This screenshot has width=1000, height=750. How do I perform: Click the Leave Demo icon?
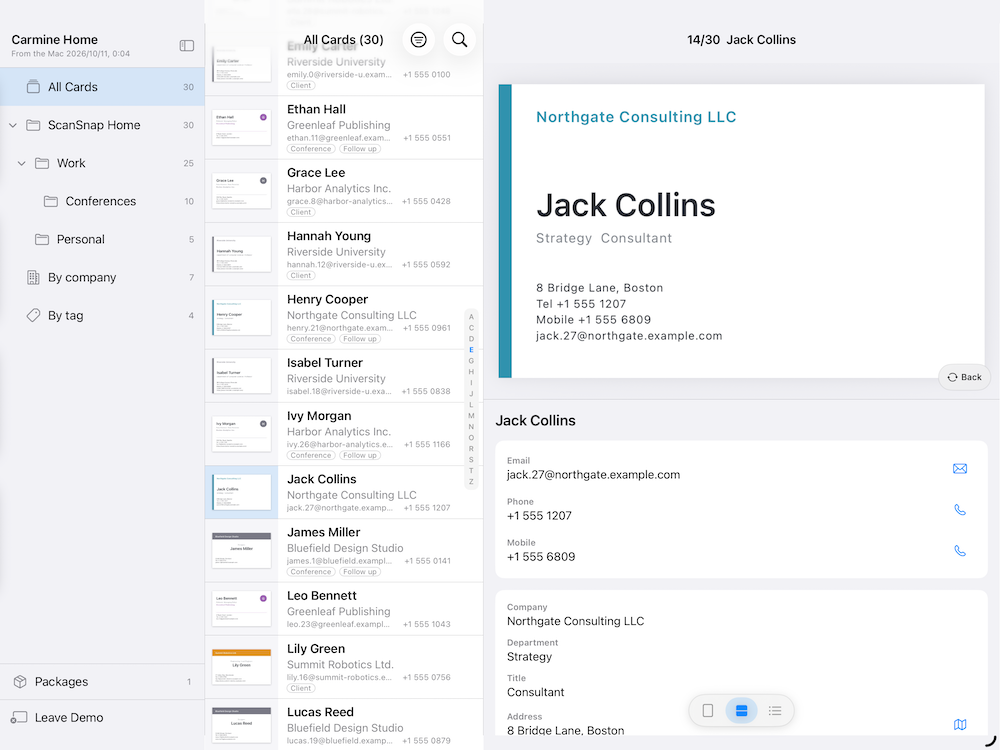click(x=19, y=717)
